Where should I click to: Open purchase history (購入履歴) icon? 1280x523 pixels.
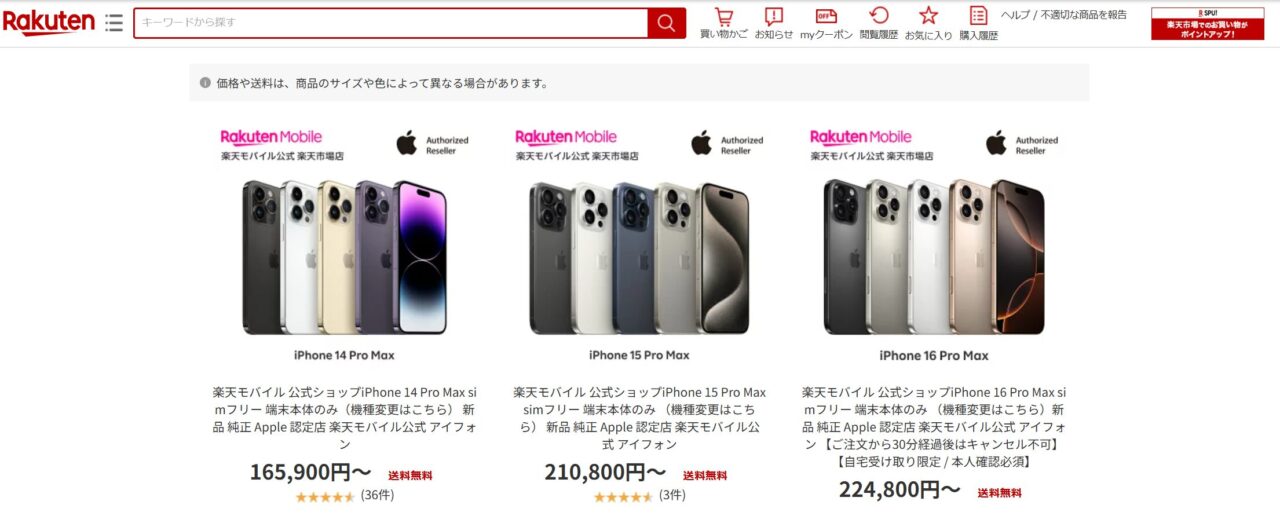coord(979,23)
